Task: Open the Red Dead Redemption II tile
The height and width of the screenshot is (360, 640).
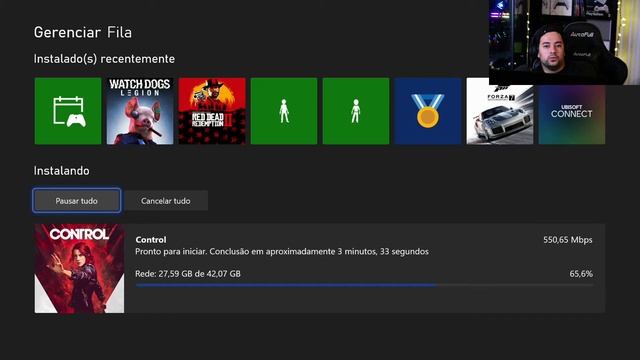Action: (212, 111)
